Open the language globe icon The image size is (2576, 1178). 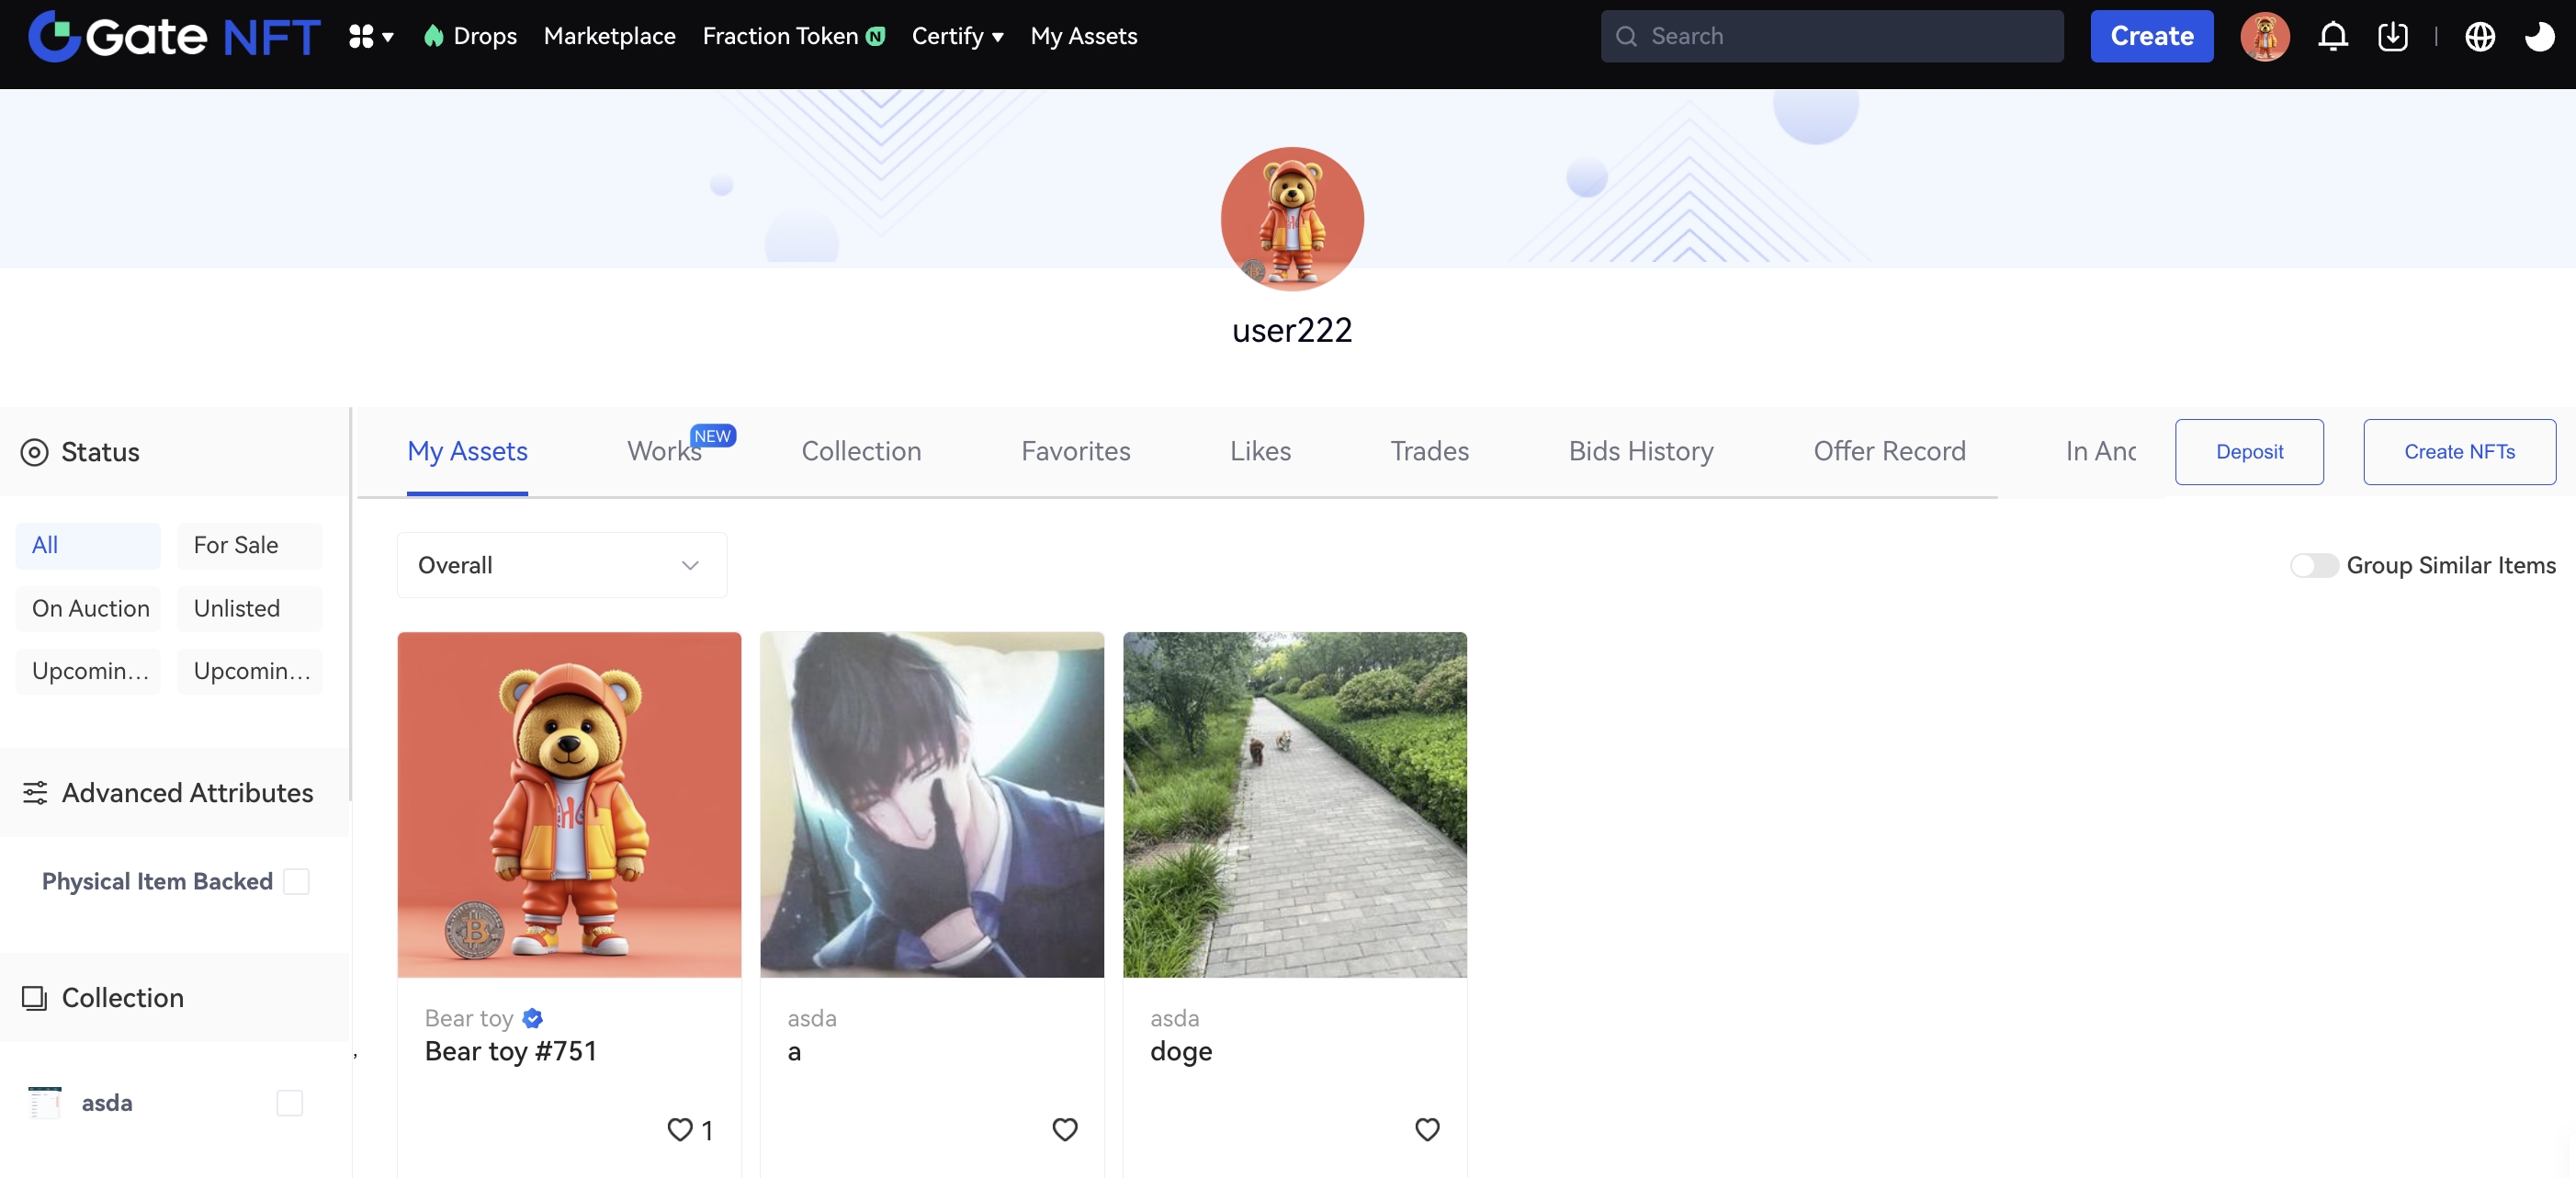click(2479, 37)
